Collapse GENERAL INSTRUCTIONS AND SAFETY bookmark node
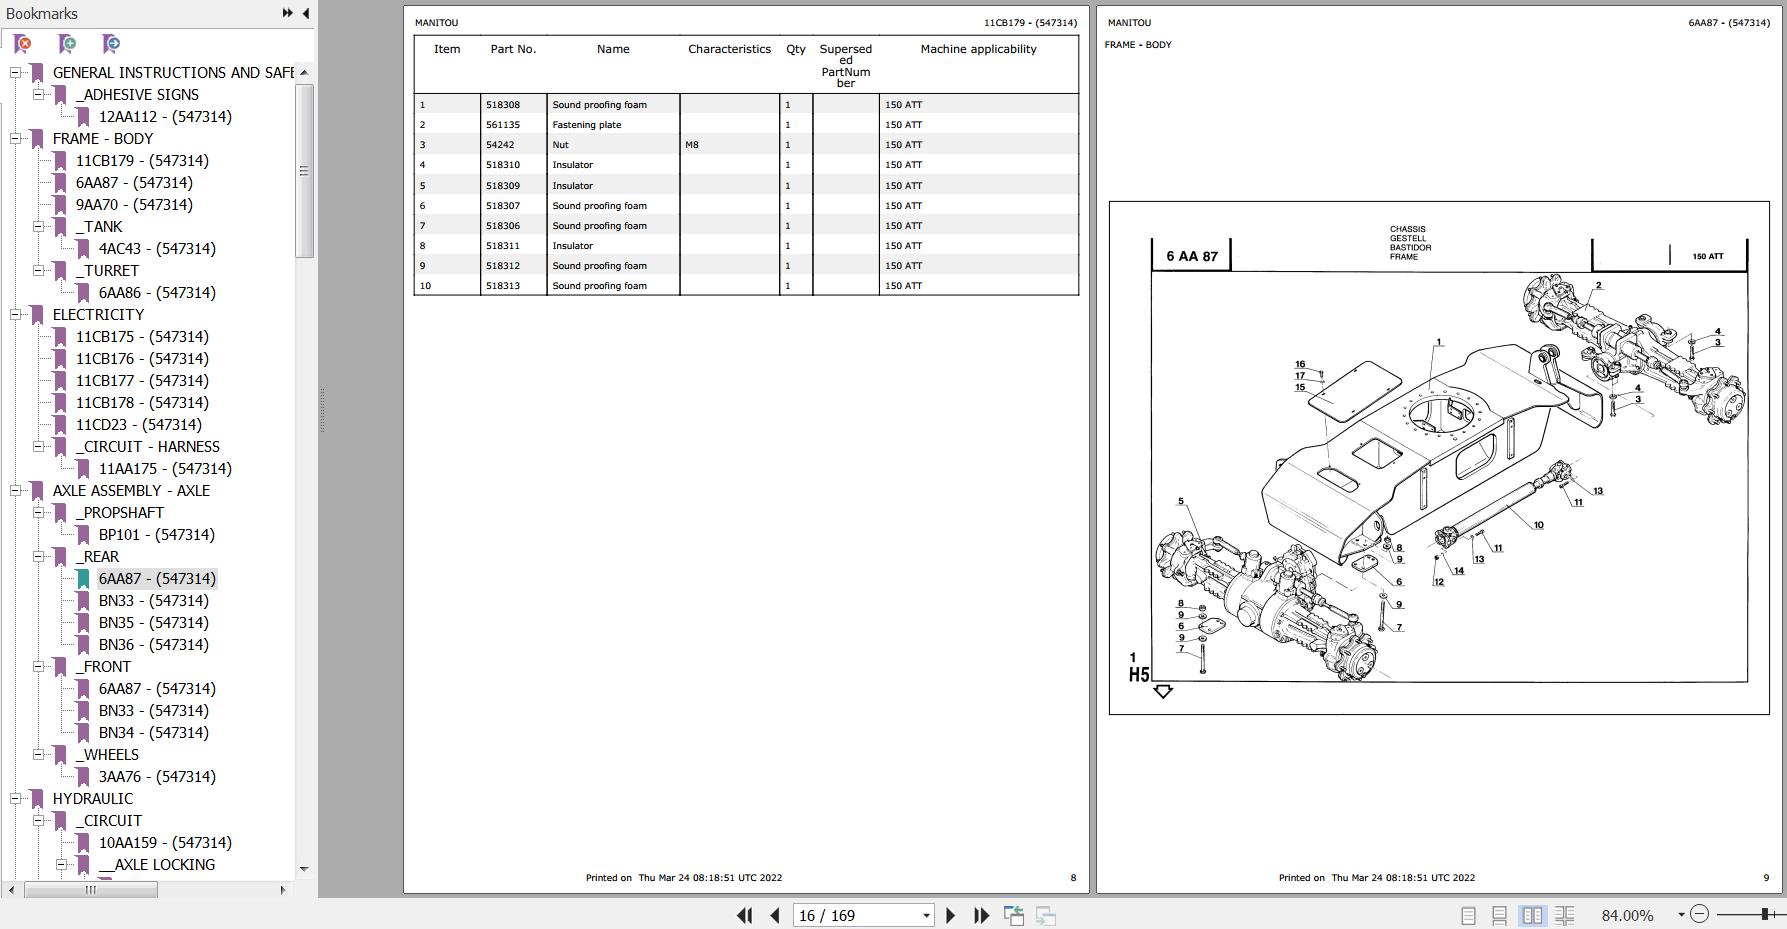Viewport: 1787px width, 929px height. (x=15, y=72)
